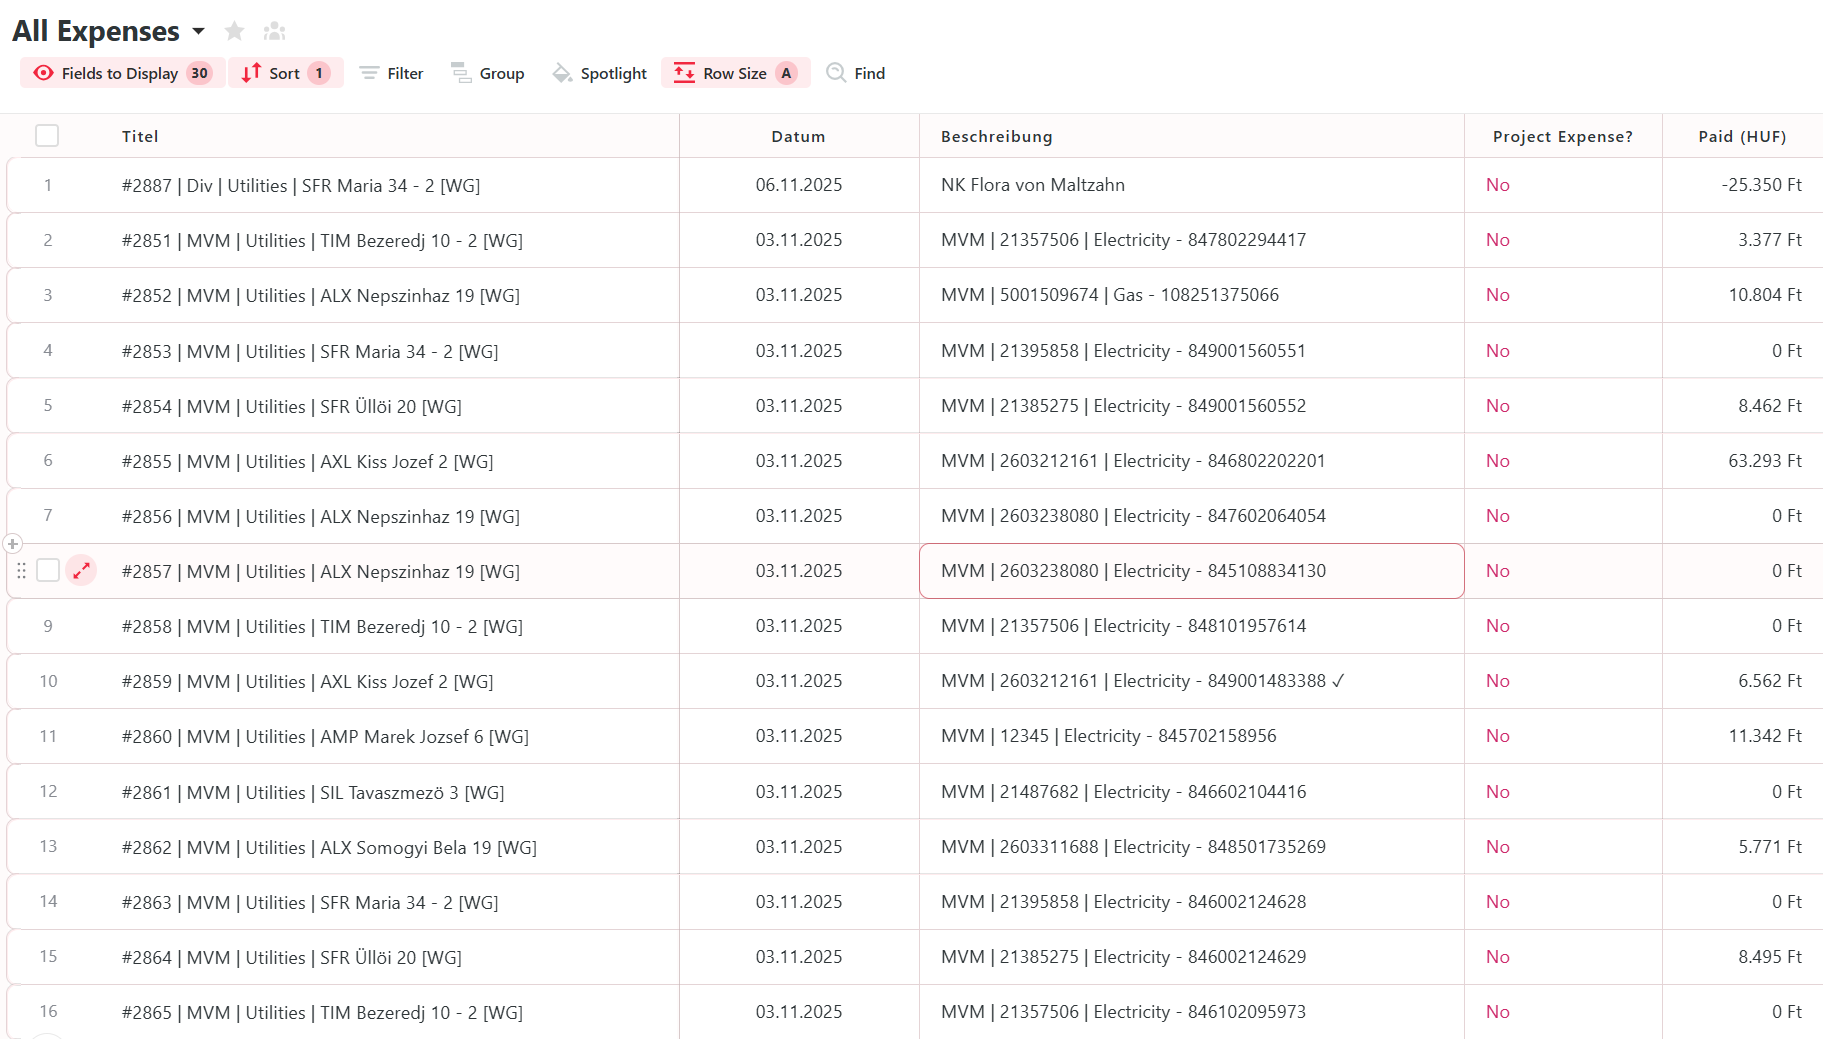
Task: Open the Row Size dropdown
Action: coord(735,73)
